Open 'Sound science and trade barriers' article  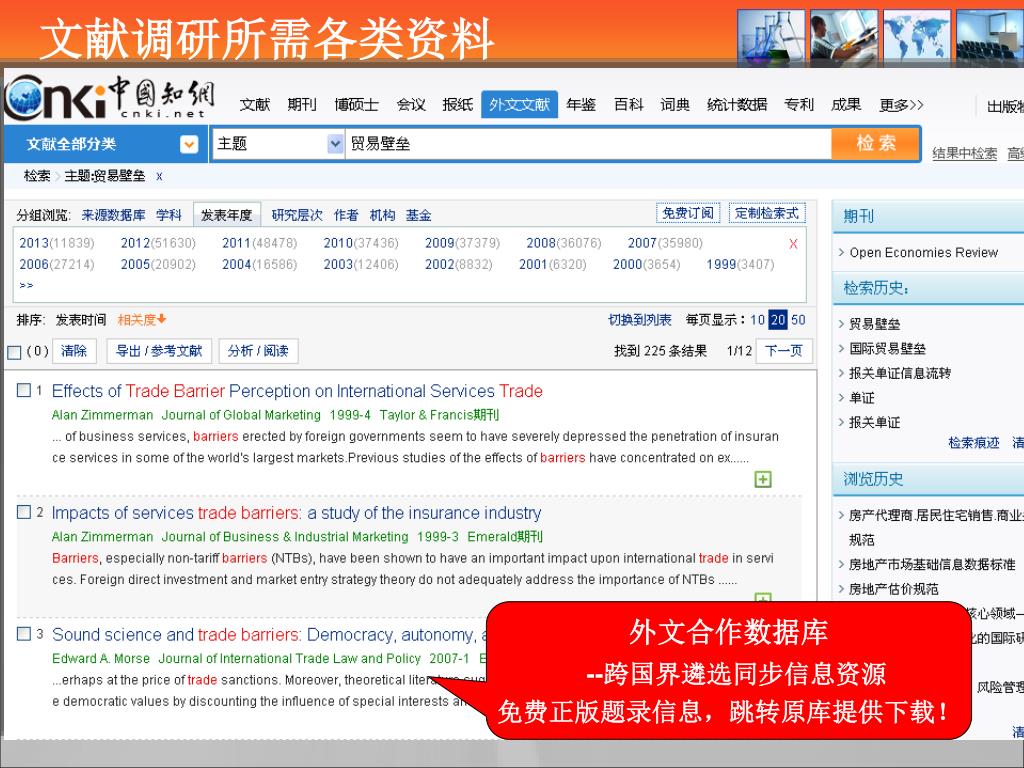(268, 635)
